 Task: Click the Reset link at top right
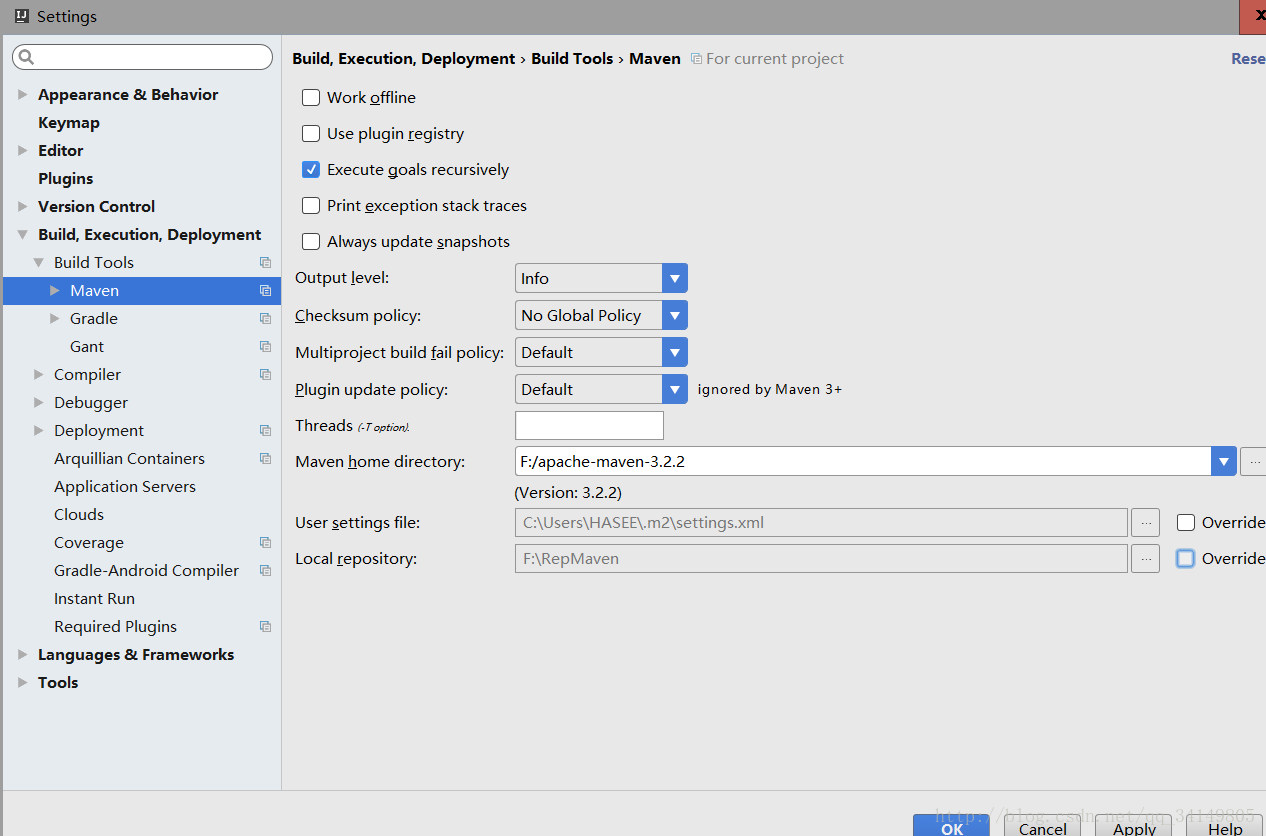point(1248,59)
